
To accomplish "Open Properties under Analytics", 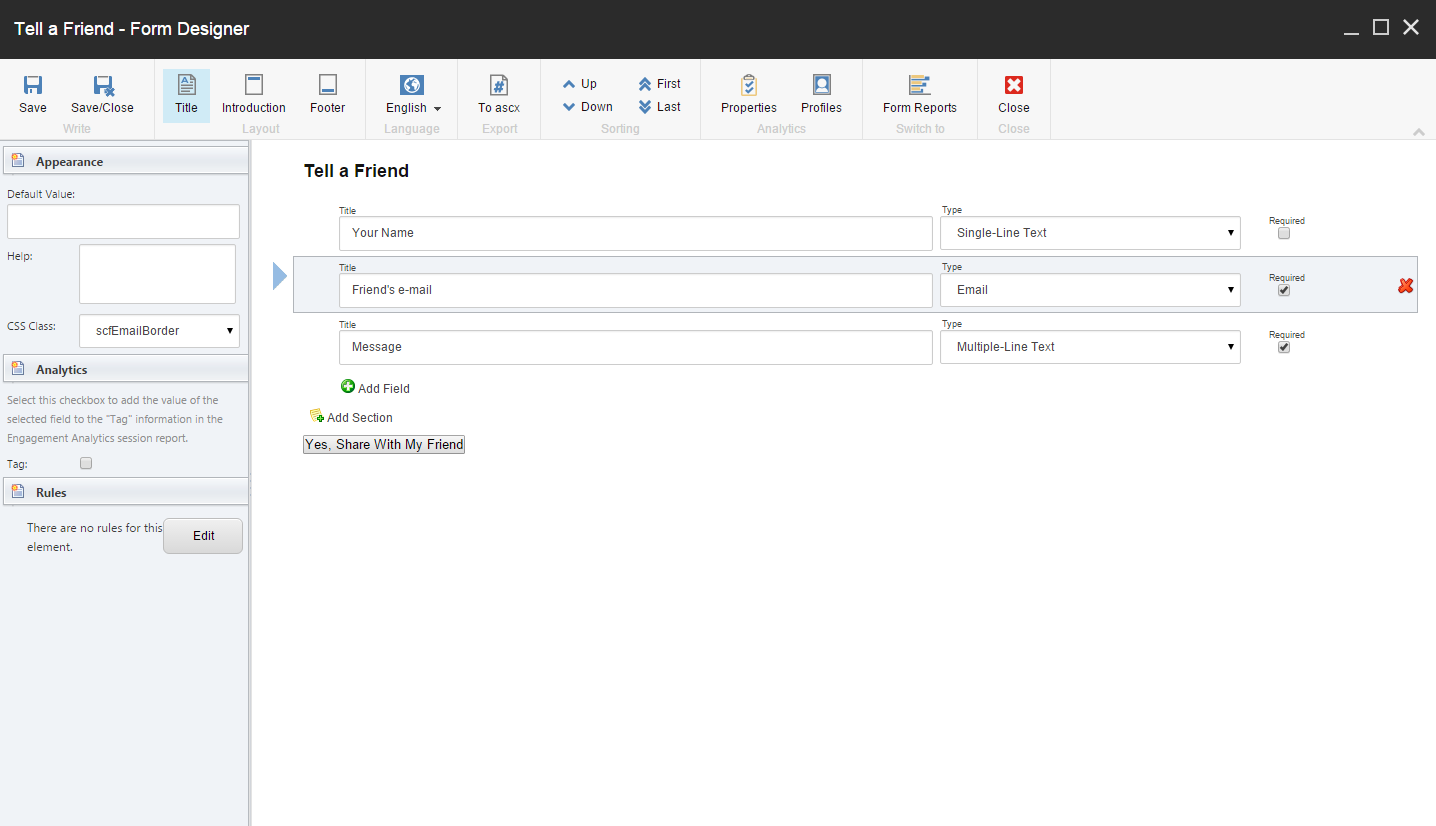I will (x=748, y=95).
